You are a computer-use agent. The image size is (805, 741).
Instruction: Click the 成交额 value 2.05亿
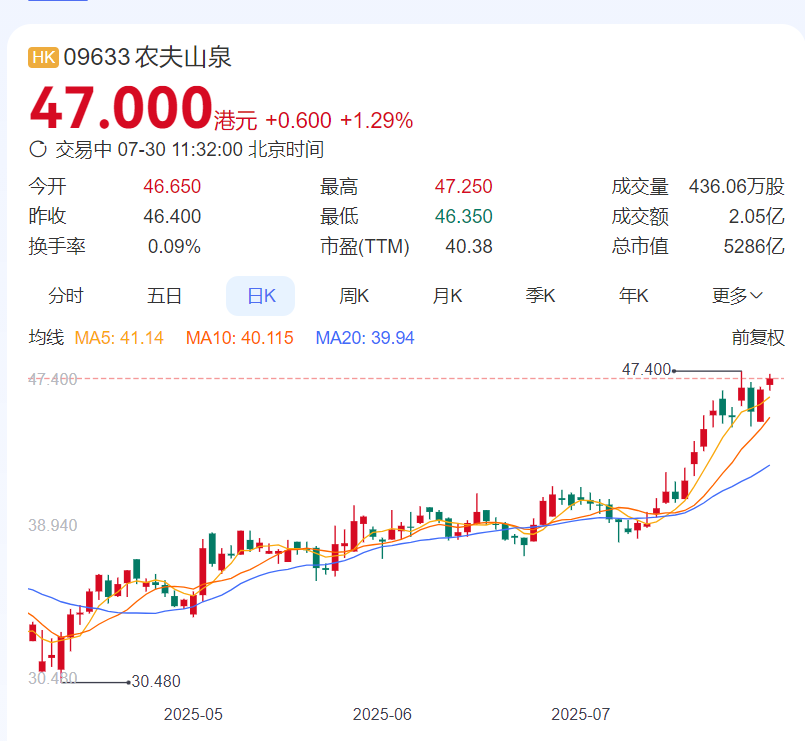[757, 216]
